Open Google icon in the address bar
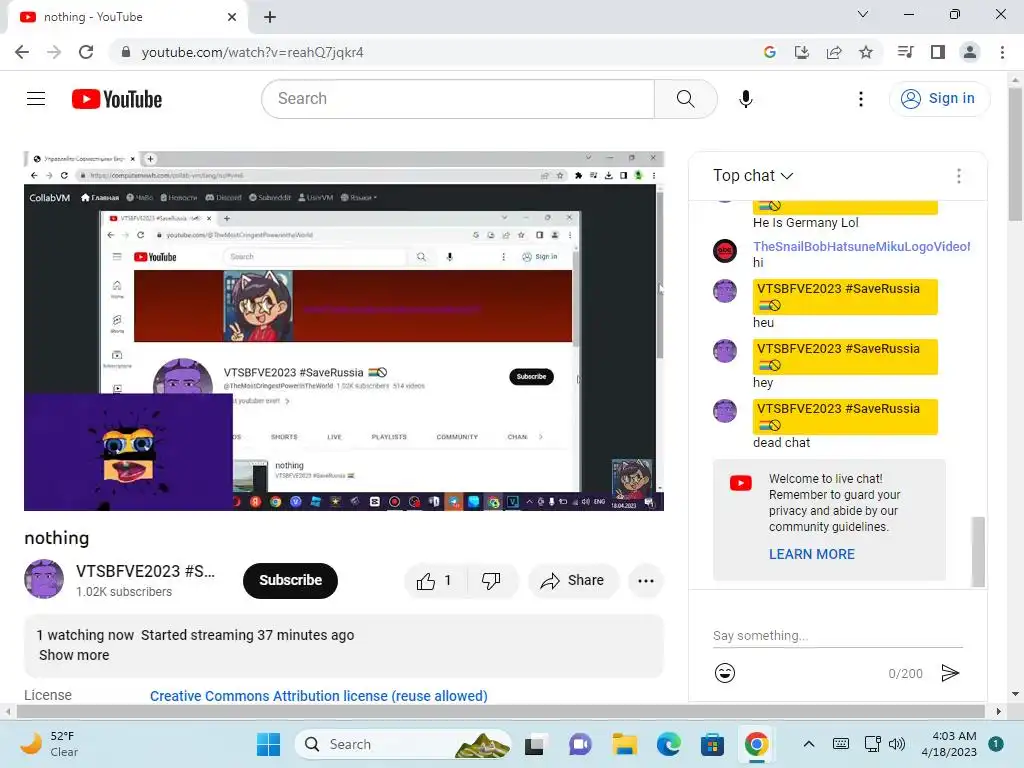 point(770,52)
